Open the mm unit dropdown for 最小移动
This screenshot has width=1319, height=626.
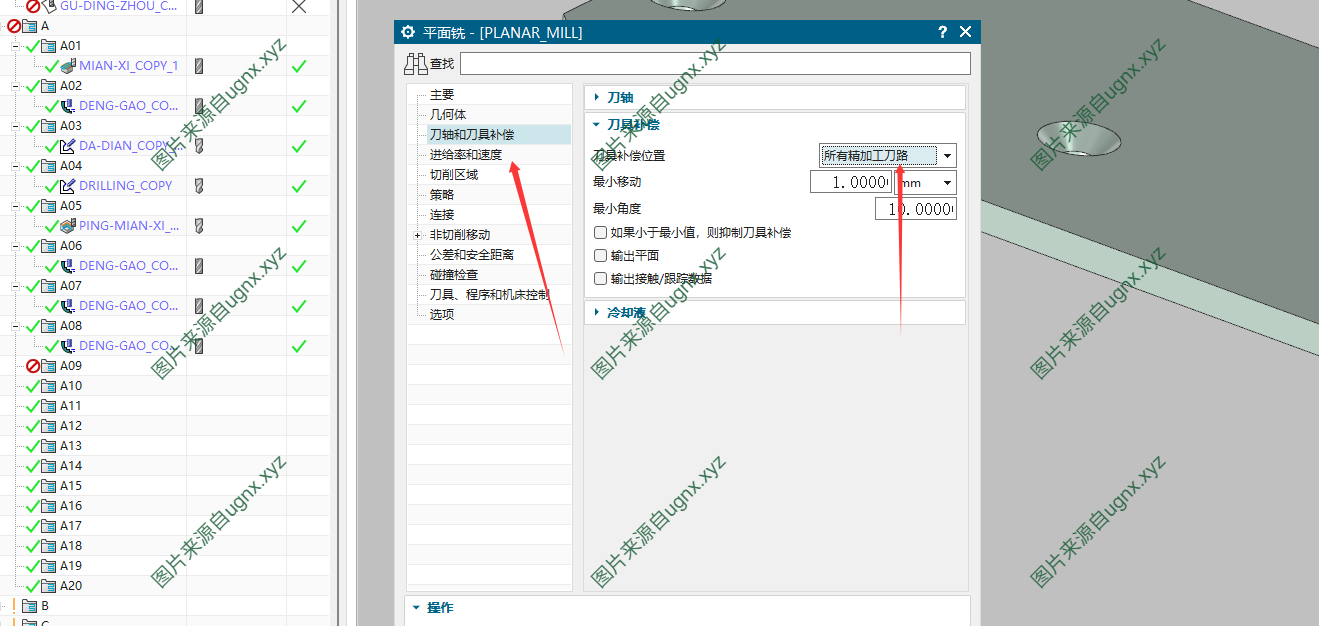[x=946, y=182]
